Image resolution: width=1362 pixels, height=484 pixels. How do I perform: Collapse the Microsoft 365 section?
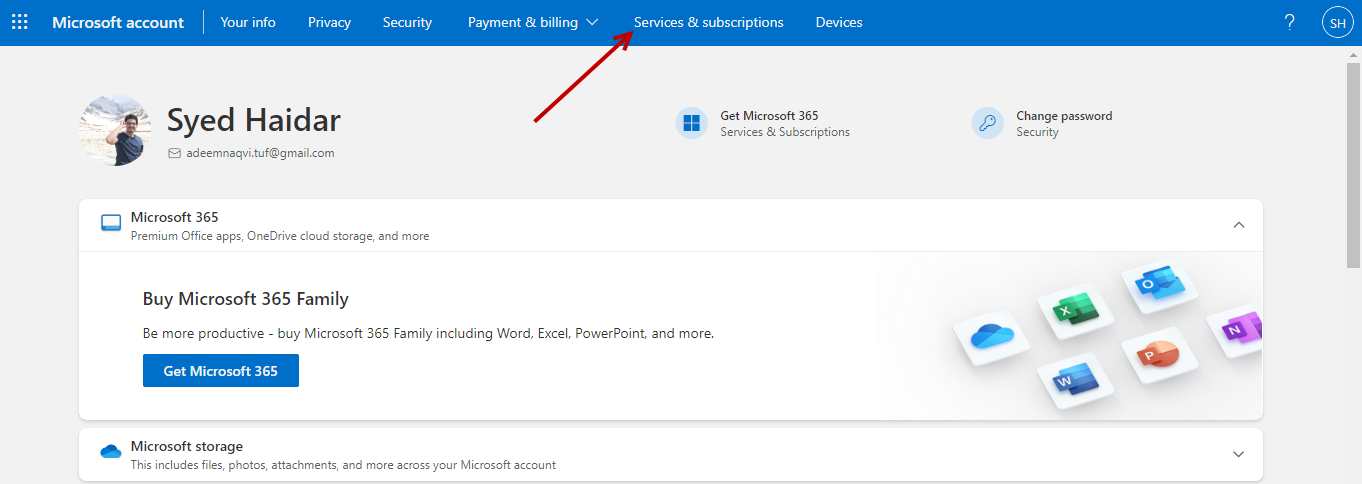pos(1238,225)
